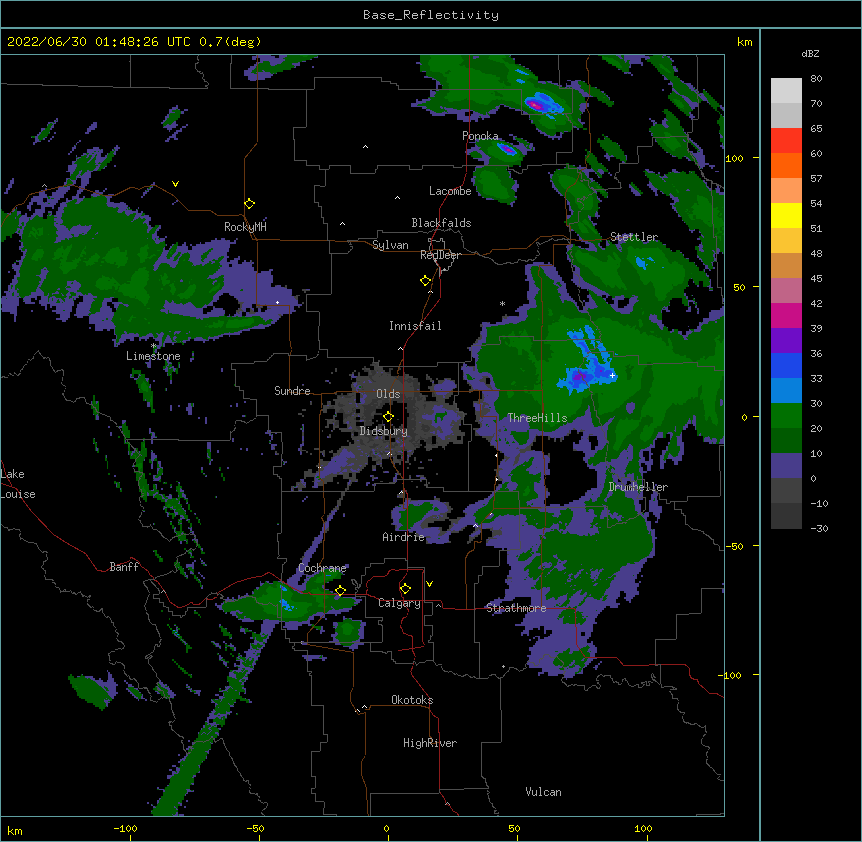The height and width of the screenshot is (842, 862).
Task: Click the Base_Reflectivity title text
Action: click(431, 15)
